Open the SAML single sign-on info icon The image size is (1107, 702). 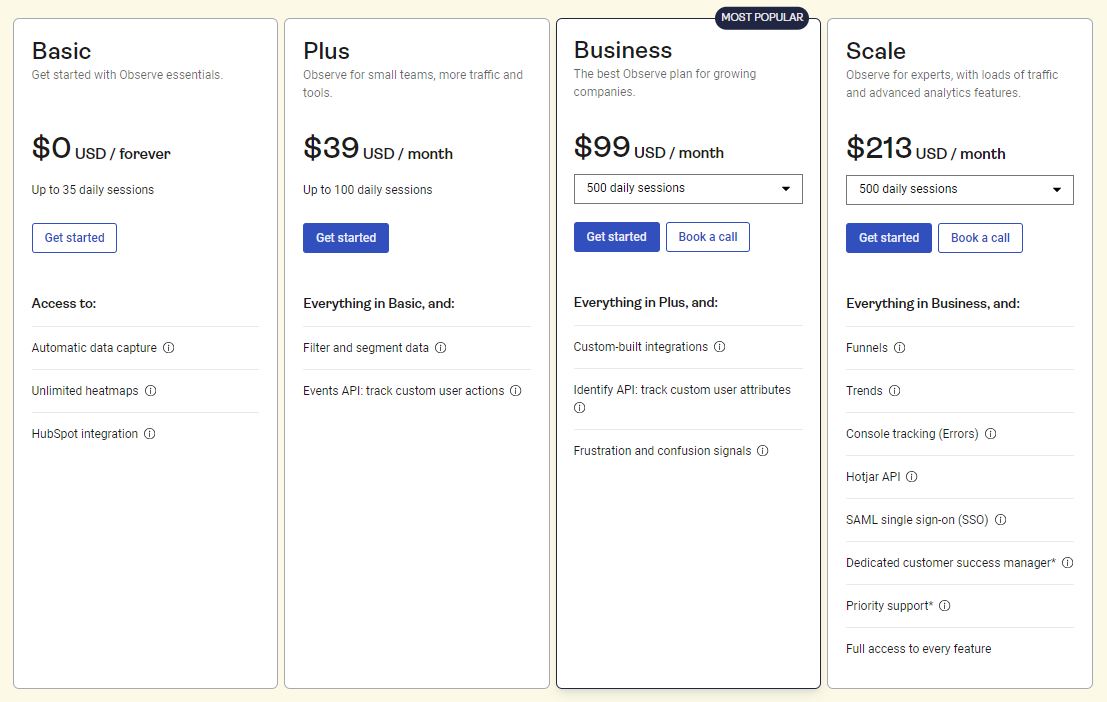(x=1001, y=520)
